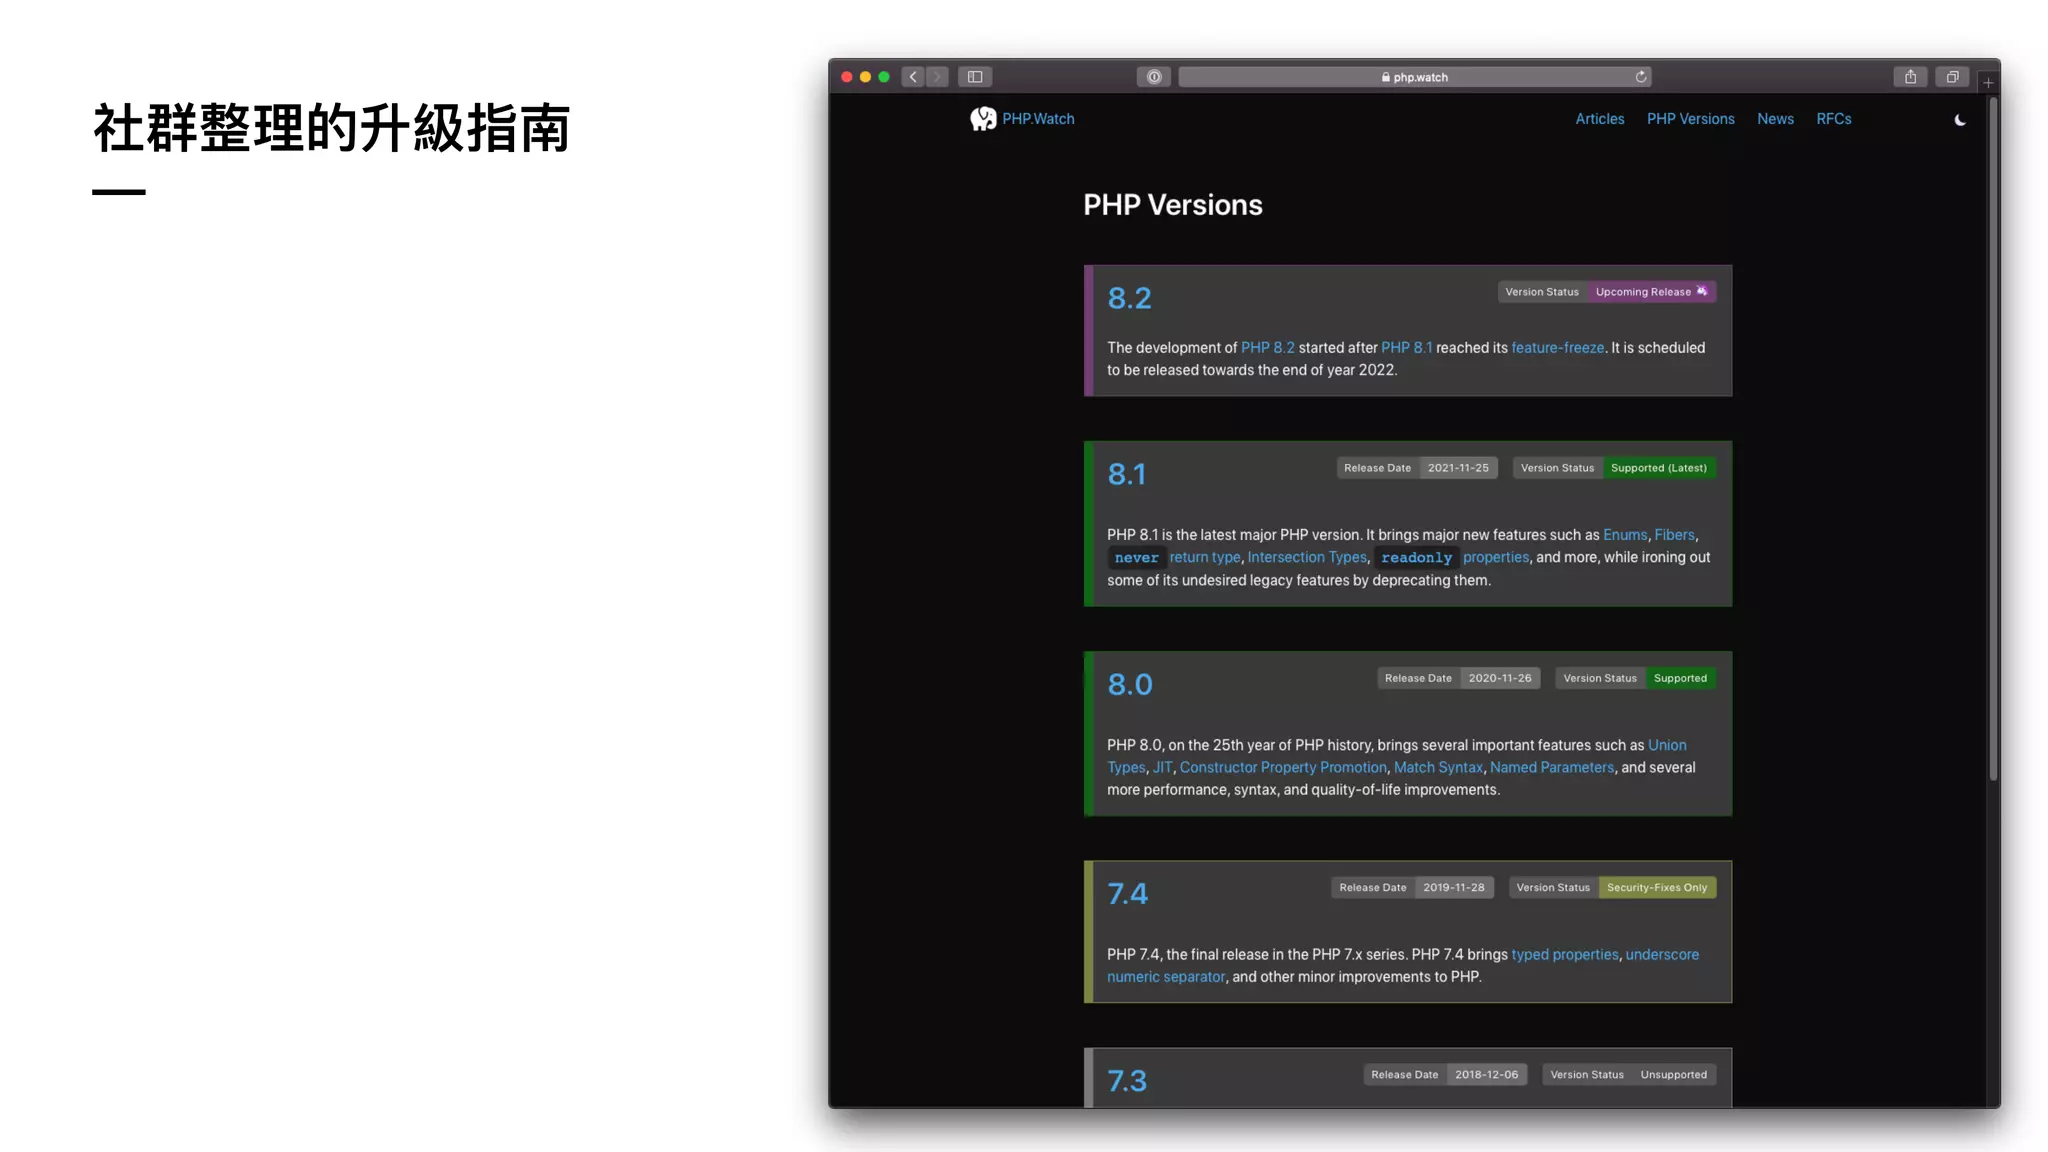The width and height of the screenshot is (2048, 1152).
Task: Click the privacy shield icon
Action: pyautogui.click(x=1153, y=77)
